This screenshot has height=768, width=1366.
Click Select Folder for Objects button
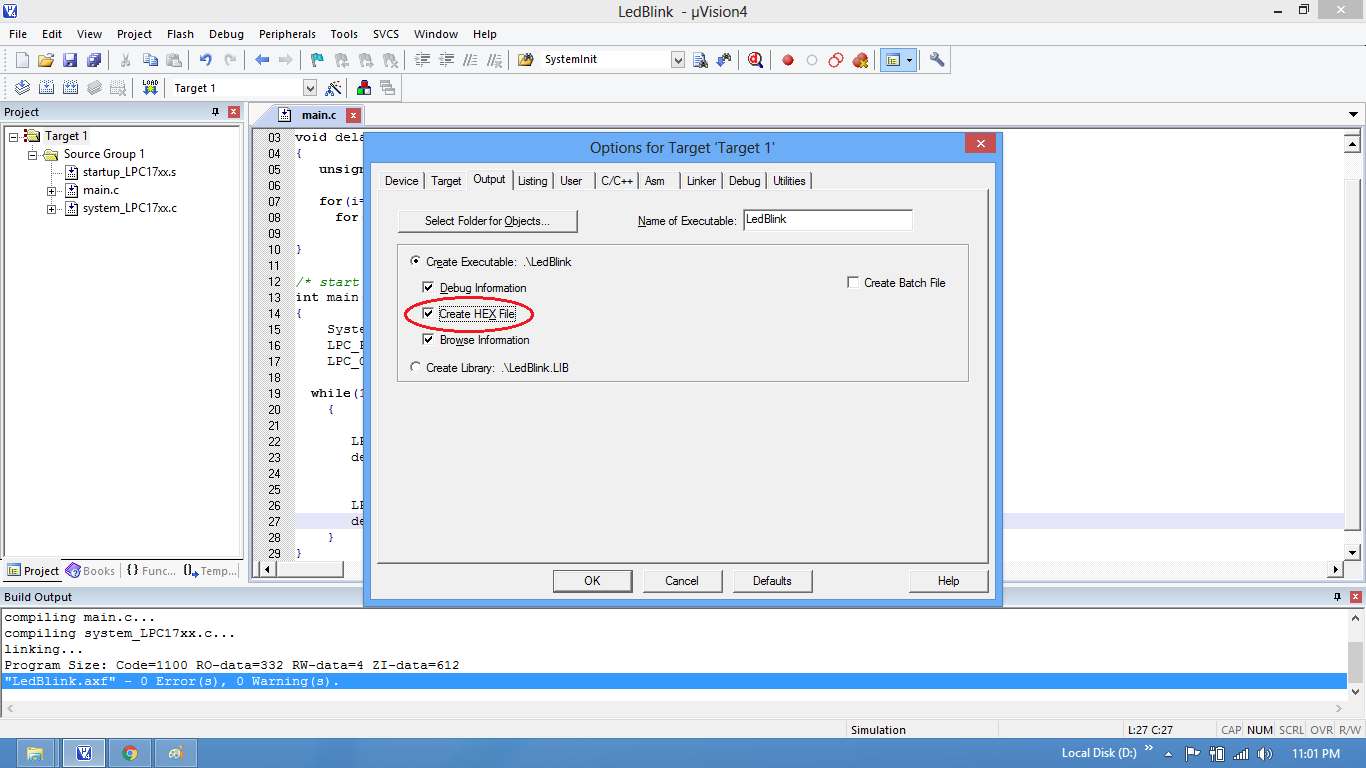pos(487,221)
